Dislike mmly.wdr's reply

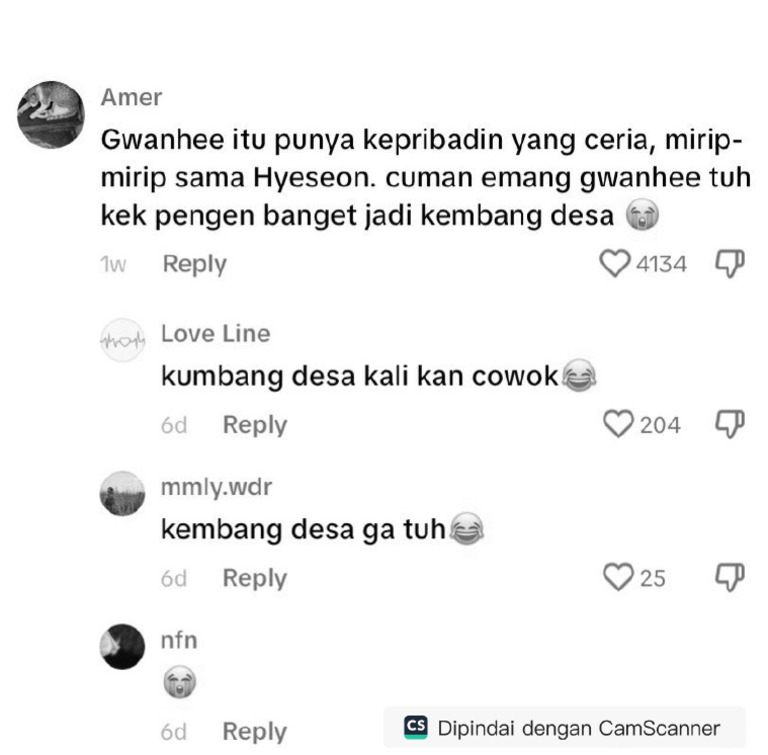tap(730, 578)
